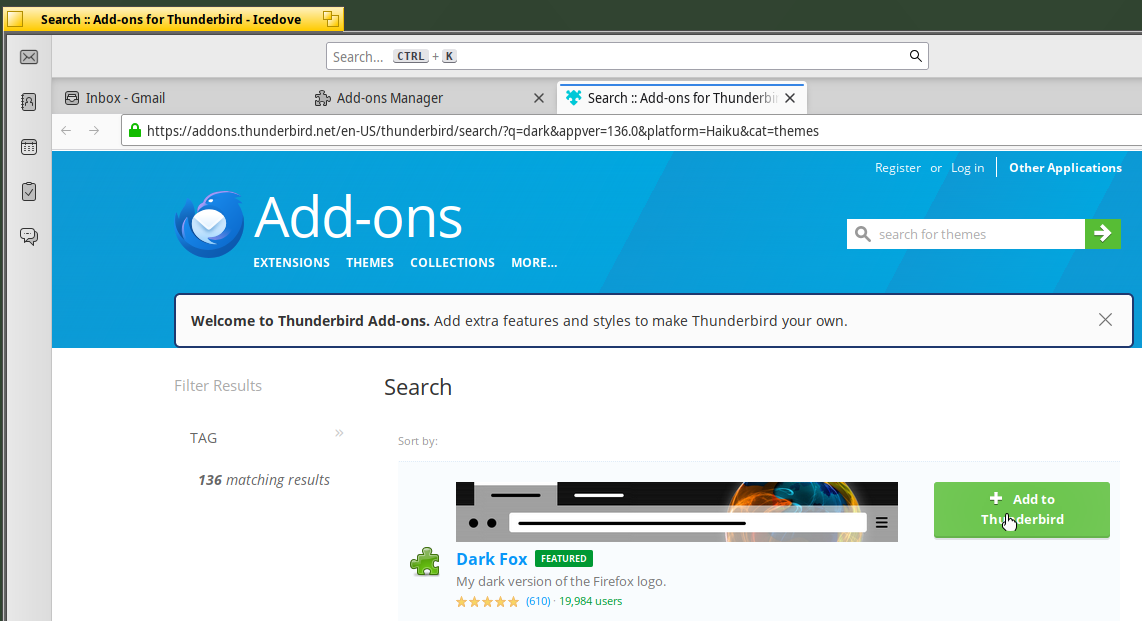Focus the search for themes field
Image resolution: width=1142 pixels, height=621 pixels.
(x=966, y=234)
